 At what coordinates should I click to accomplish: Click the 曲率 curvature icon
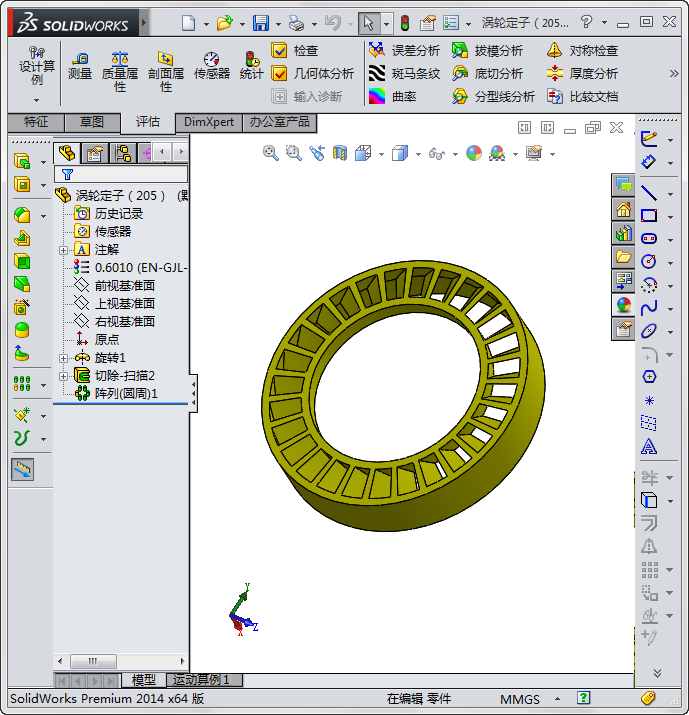coord(377,96)
